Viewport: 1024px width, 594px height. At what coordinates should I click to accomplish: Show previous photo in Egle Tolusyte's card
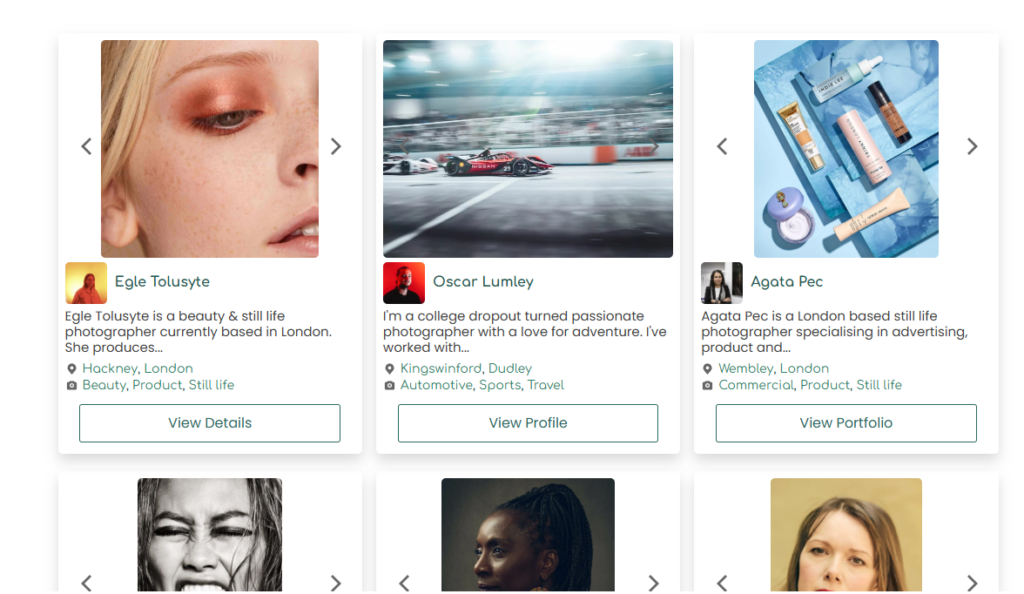tap(86, 147)
